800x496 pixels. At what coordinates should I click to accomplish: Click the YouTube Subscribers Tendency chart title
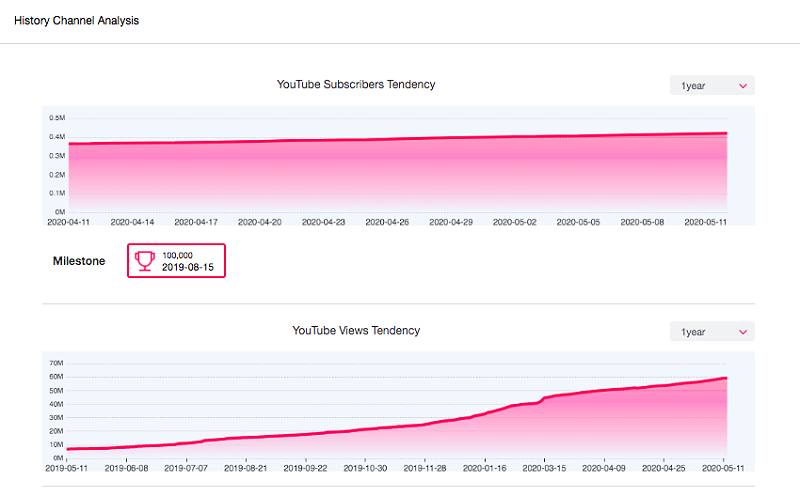[x=356, y=85]
